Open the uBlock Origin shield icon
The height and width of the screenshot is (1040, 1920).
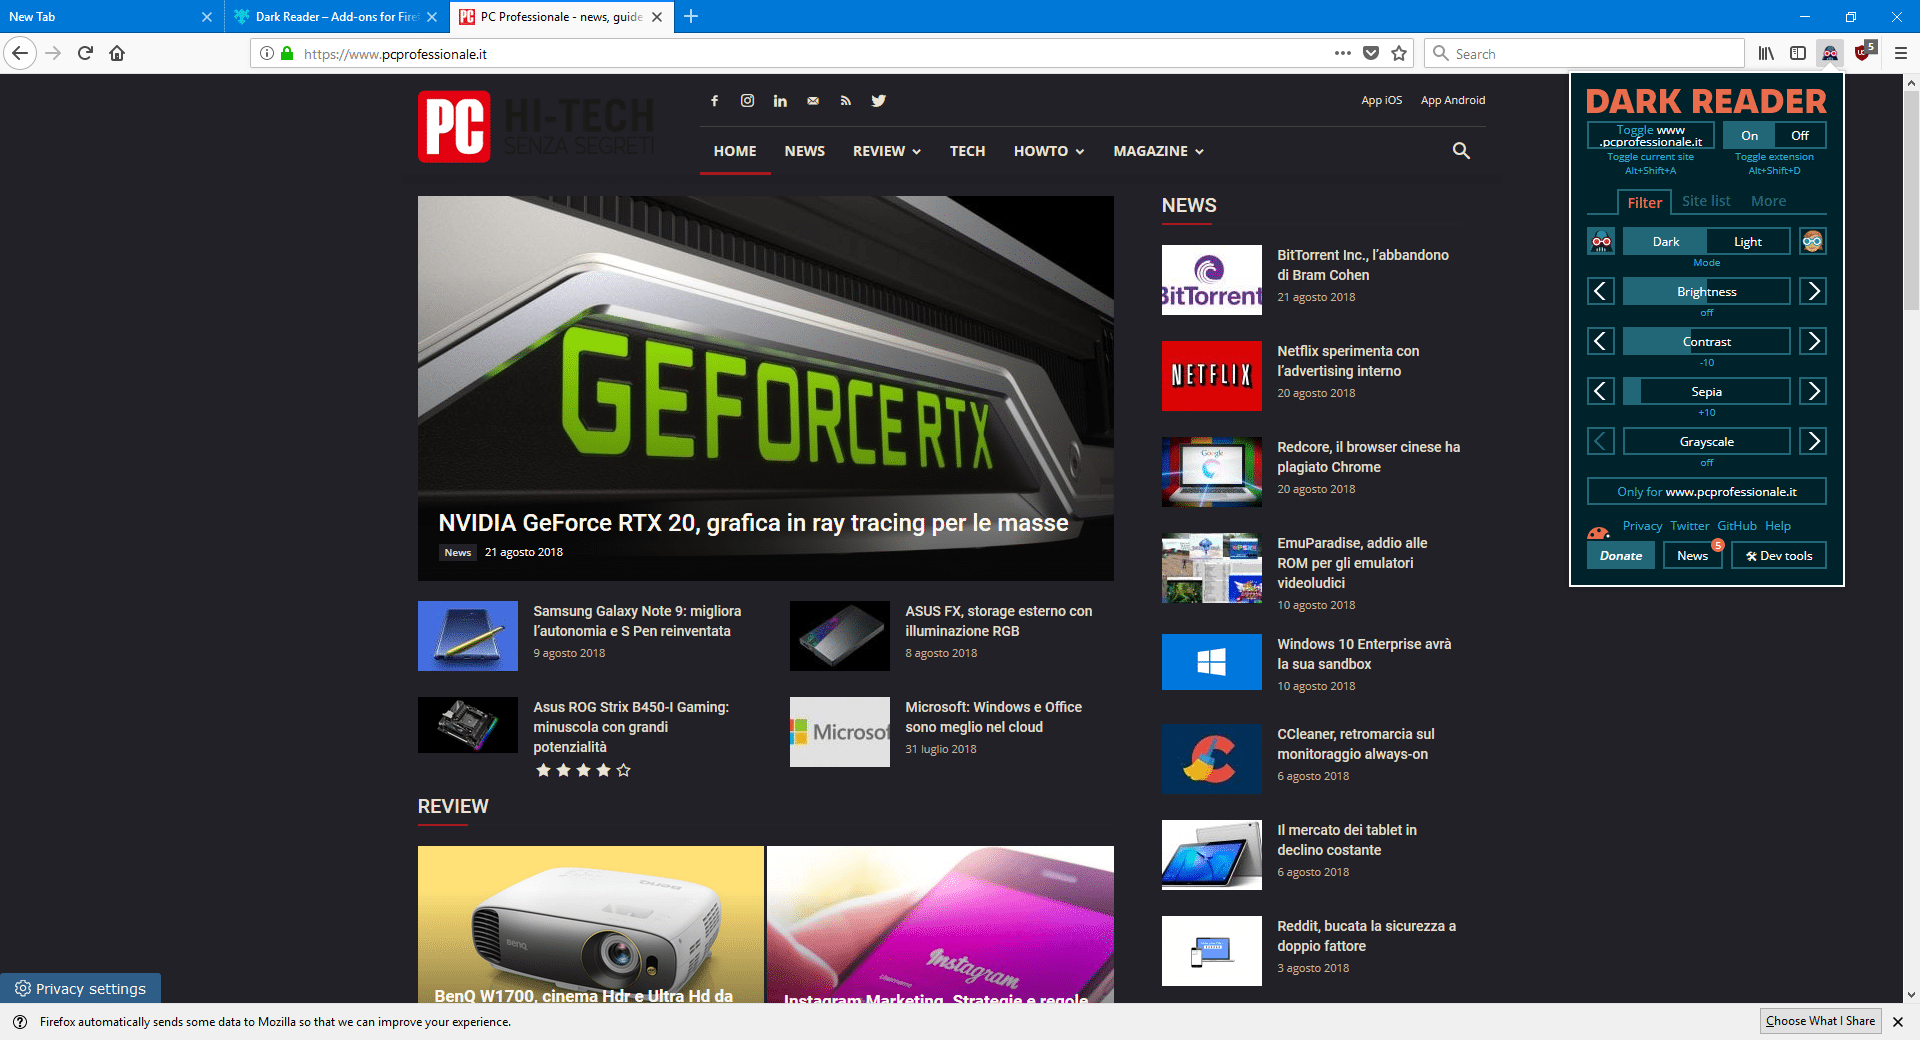(1862, 53)
